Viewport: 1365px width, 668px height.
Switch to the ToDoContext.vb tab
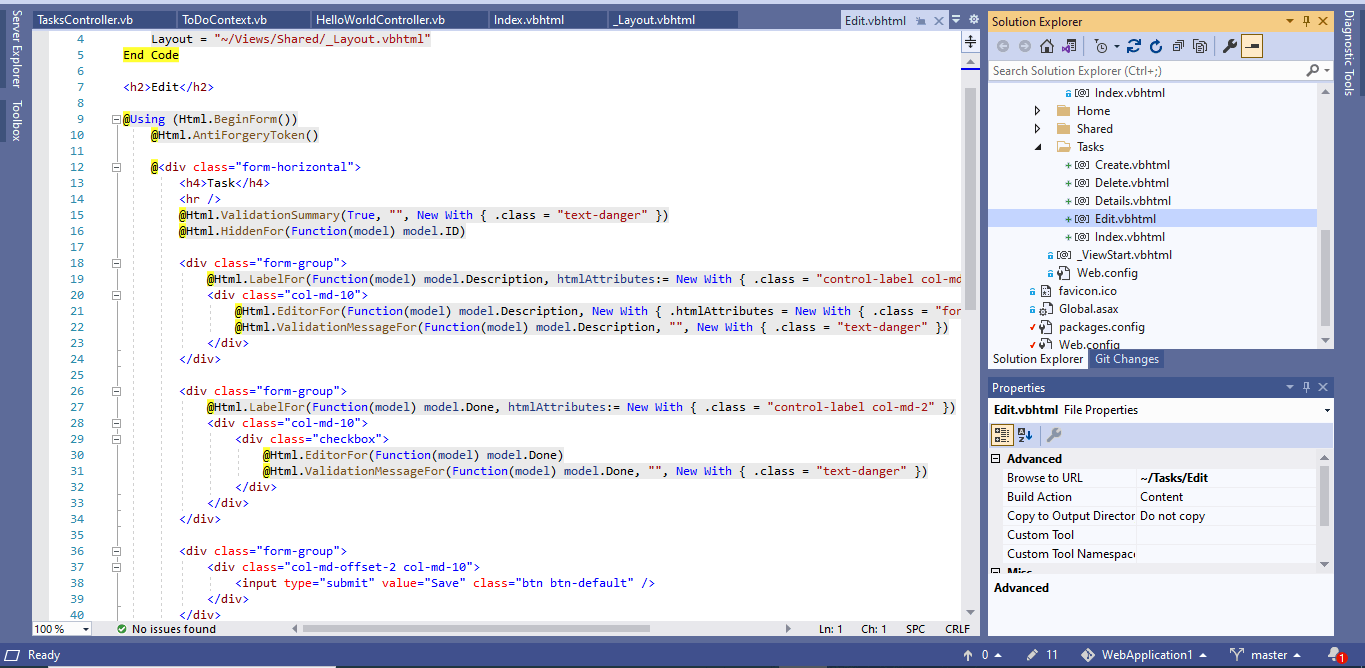click(x=244, y=18)
